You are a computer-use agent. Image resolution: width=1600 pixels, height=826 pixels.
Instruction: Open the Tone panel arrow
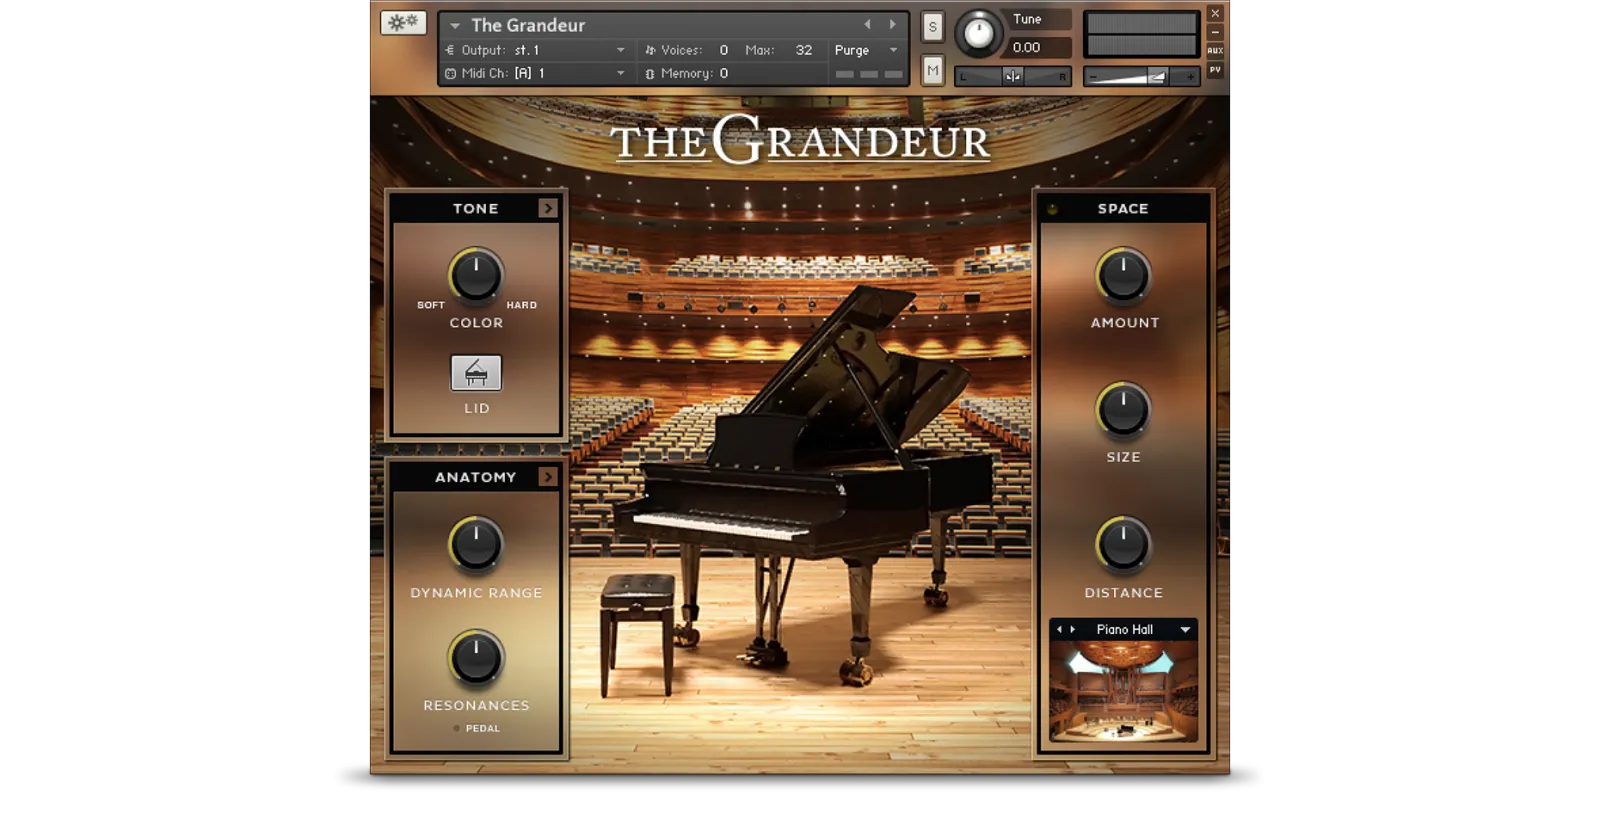547,208
